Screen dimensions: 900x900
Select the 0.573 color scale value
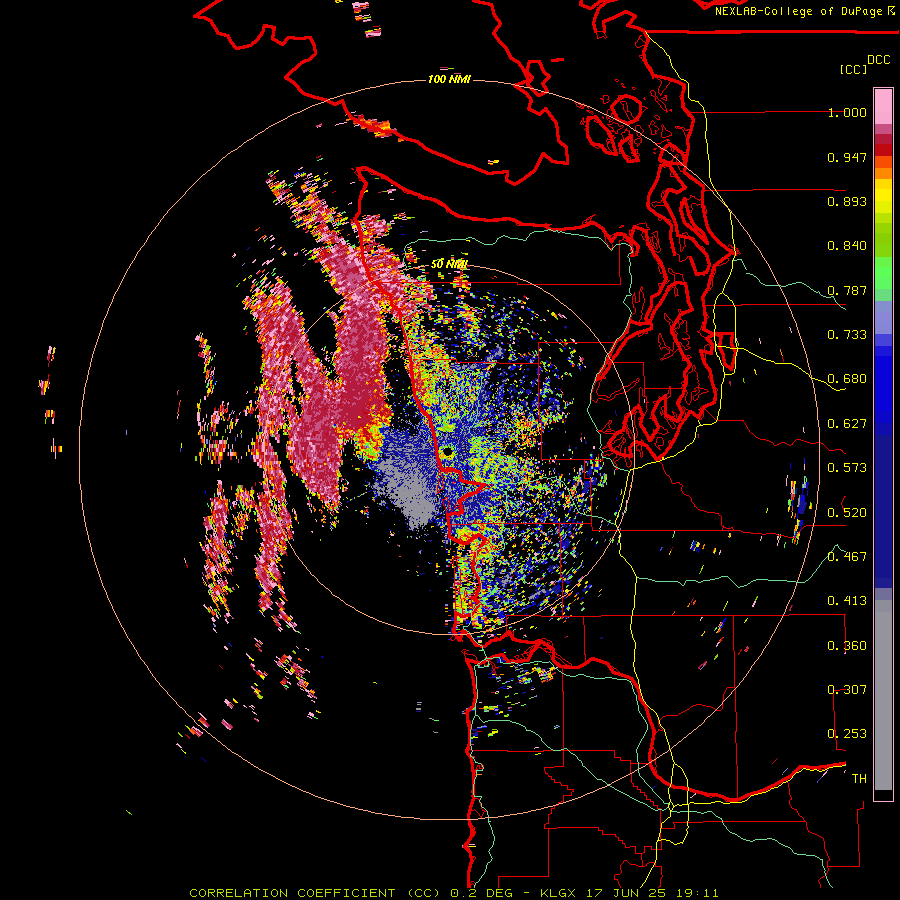tap(847, 468)
